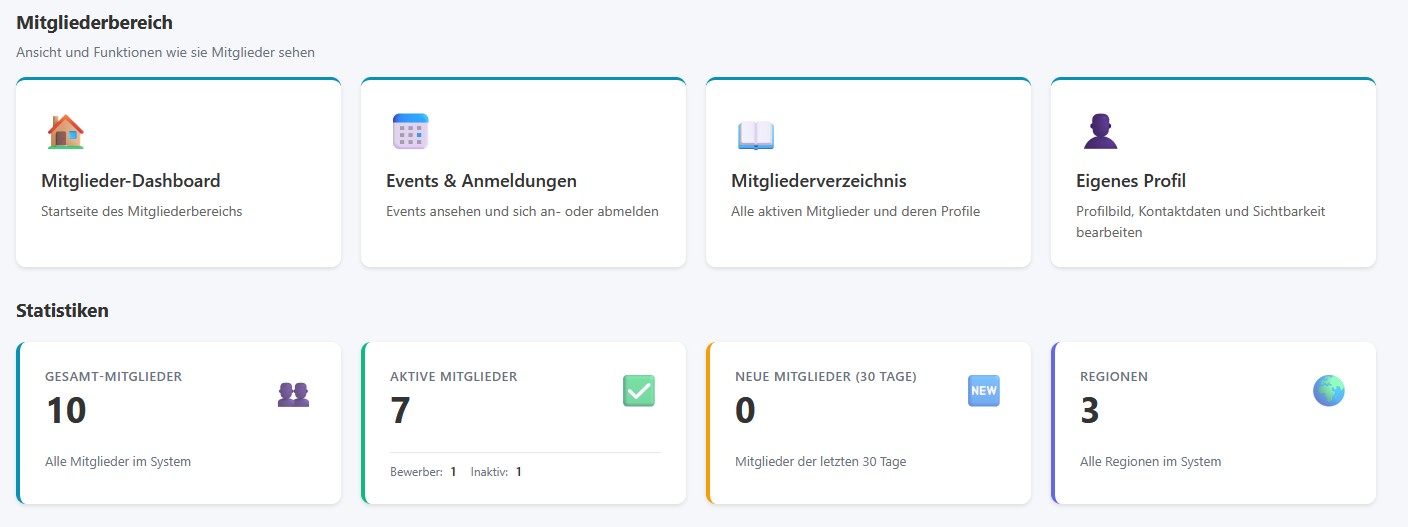Click 'Profilbild, Kontaktdaten und Sichtbarkeit bearbeiten' text
Viewport: 1408px width, 527px height.
[1201, 222]
